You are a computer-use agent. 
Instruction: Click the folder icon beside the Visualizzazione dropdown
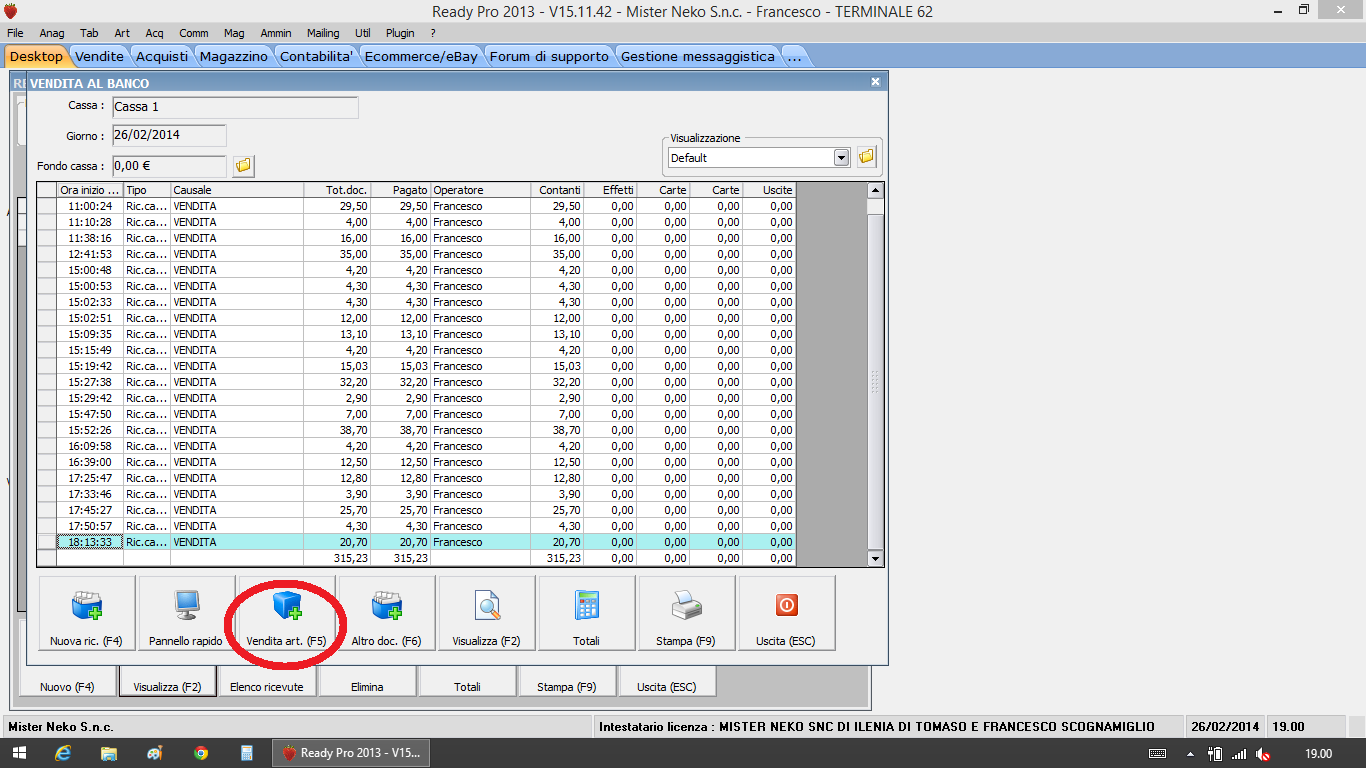click(x=866, y=157)
